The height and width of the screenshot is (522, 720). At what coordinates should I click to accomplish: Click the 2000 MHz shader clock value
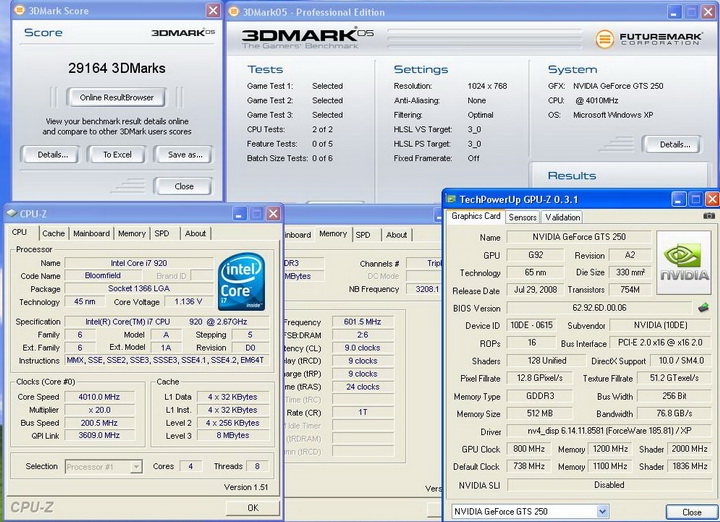[x=689, y=449]
